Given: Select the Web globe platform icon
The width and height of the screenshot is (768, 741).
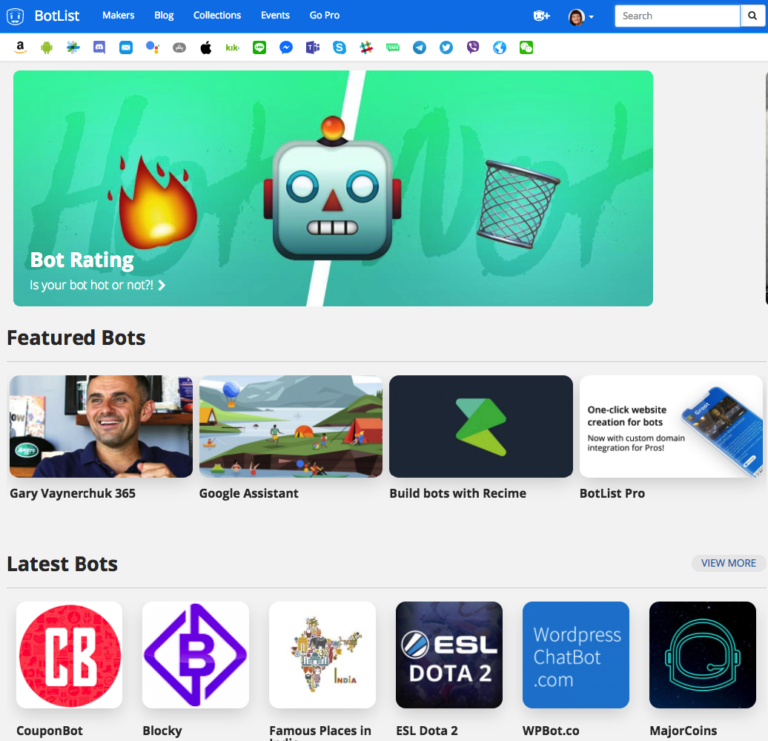Looking at the screenshot, I should (499, 48).
